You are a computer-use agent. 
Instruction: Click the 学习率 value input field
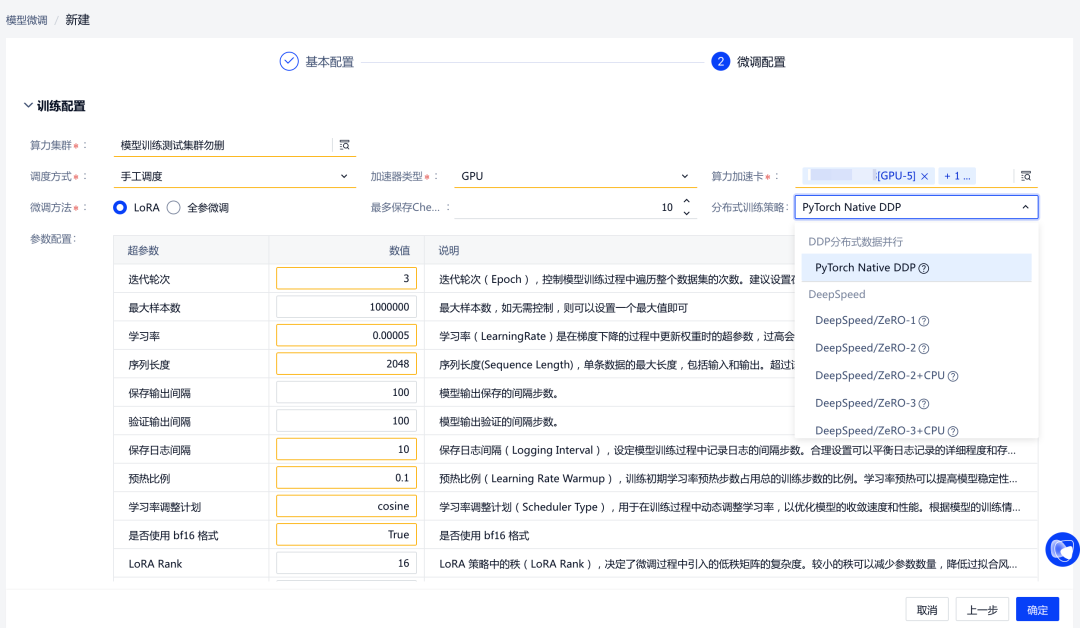346,336
